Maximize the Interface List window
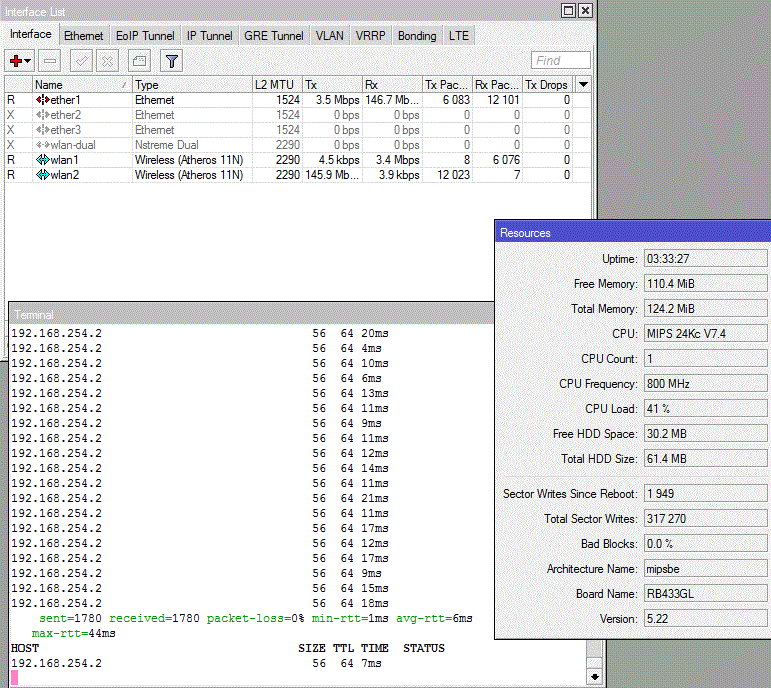The image size is (771, 688). tap(568, 10)
